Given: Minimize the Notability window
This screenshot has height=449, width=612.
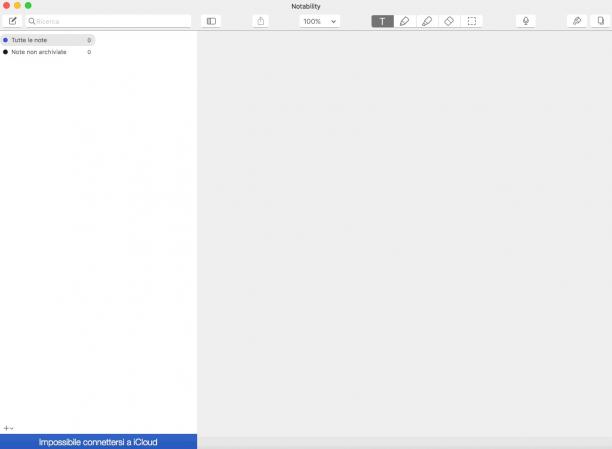Looking at the screenshot, I should (x=17, y=5).
